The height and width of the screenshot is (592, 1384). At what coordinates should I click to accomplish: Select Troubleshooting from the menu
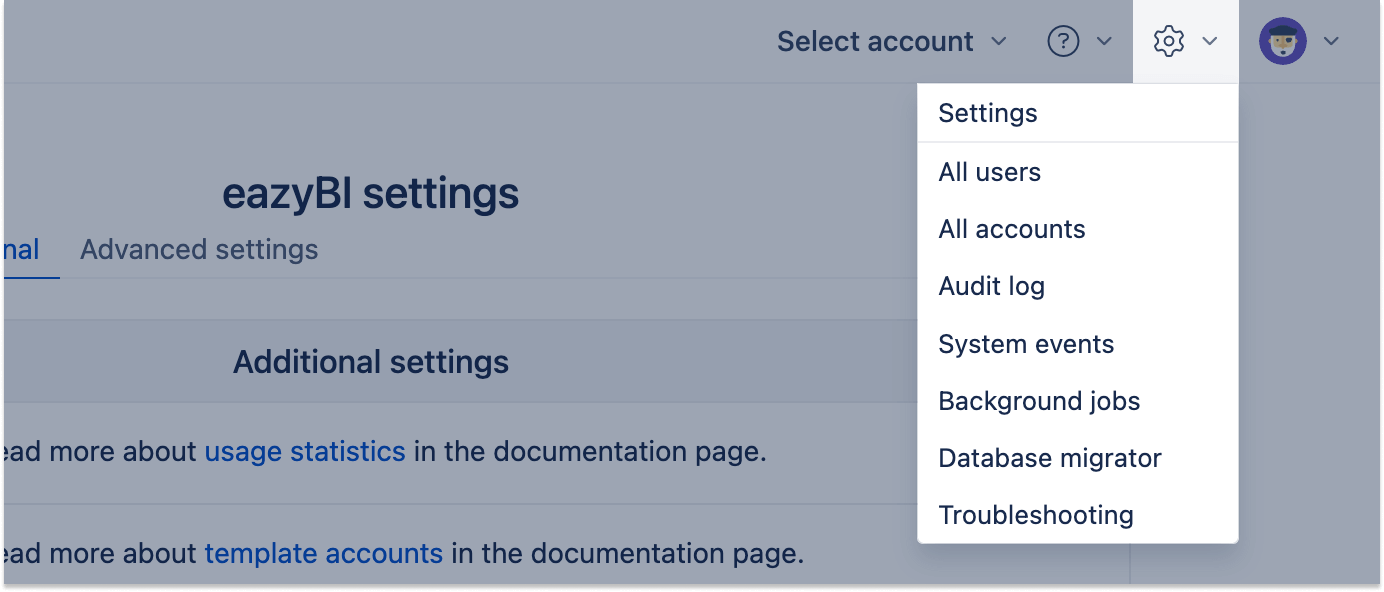[1035, 515]
